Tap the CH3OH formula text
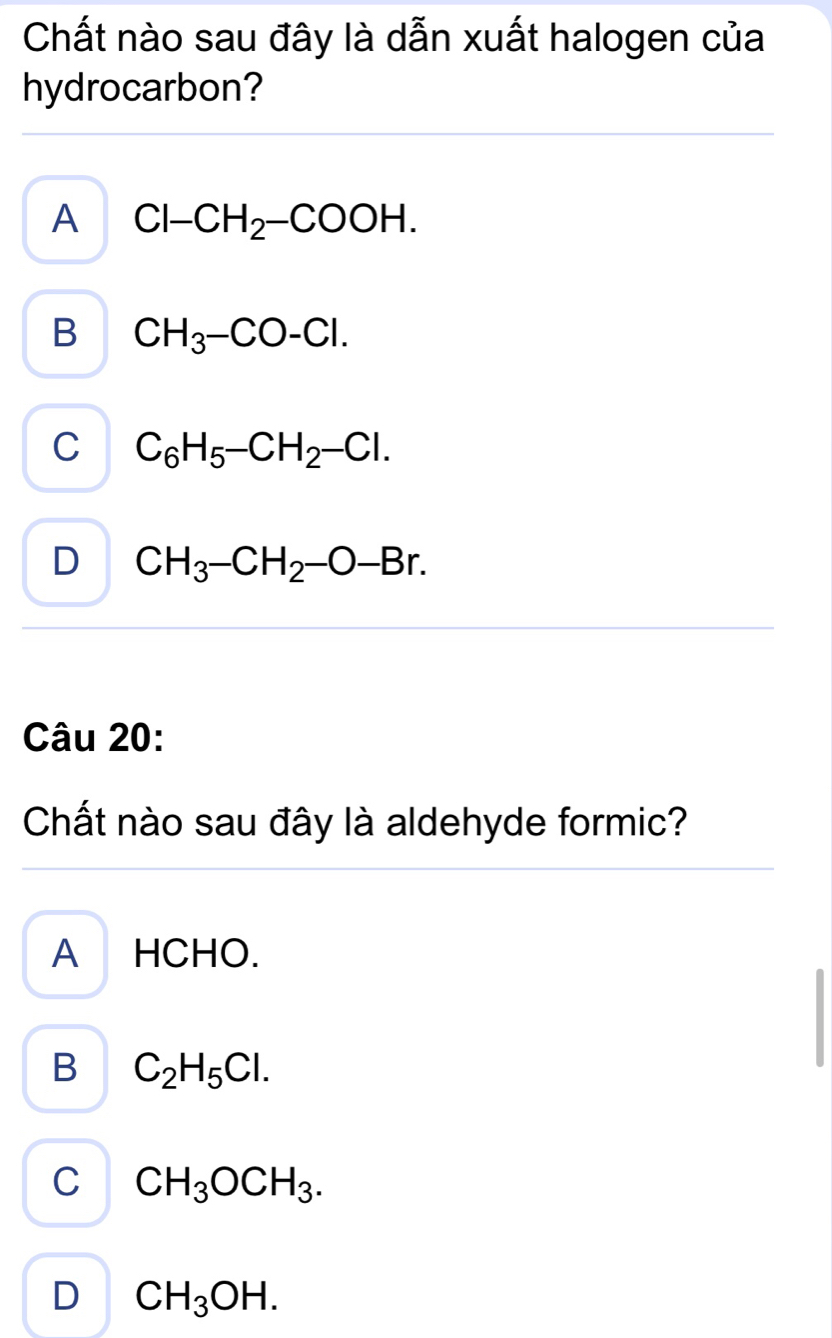Viewport: 832px width, 1338px height. pos(196,1298)
